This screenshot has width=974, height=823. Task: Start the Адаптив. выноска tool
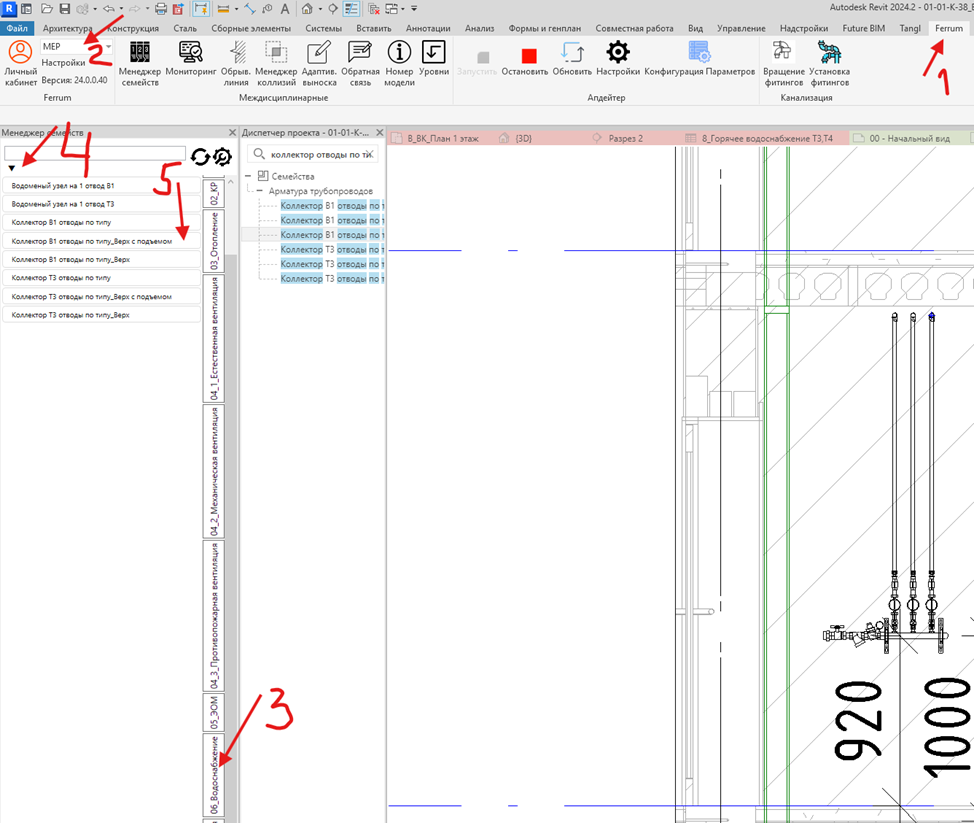point(319,63)
